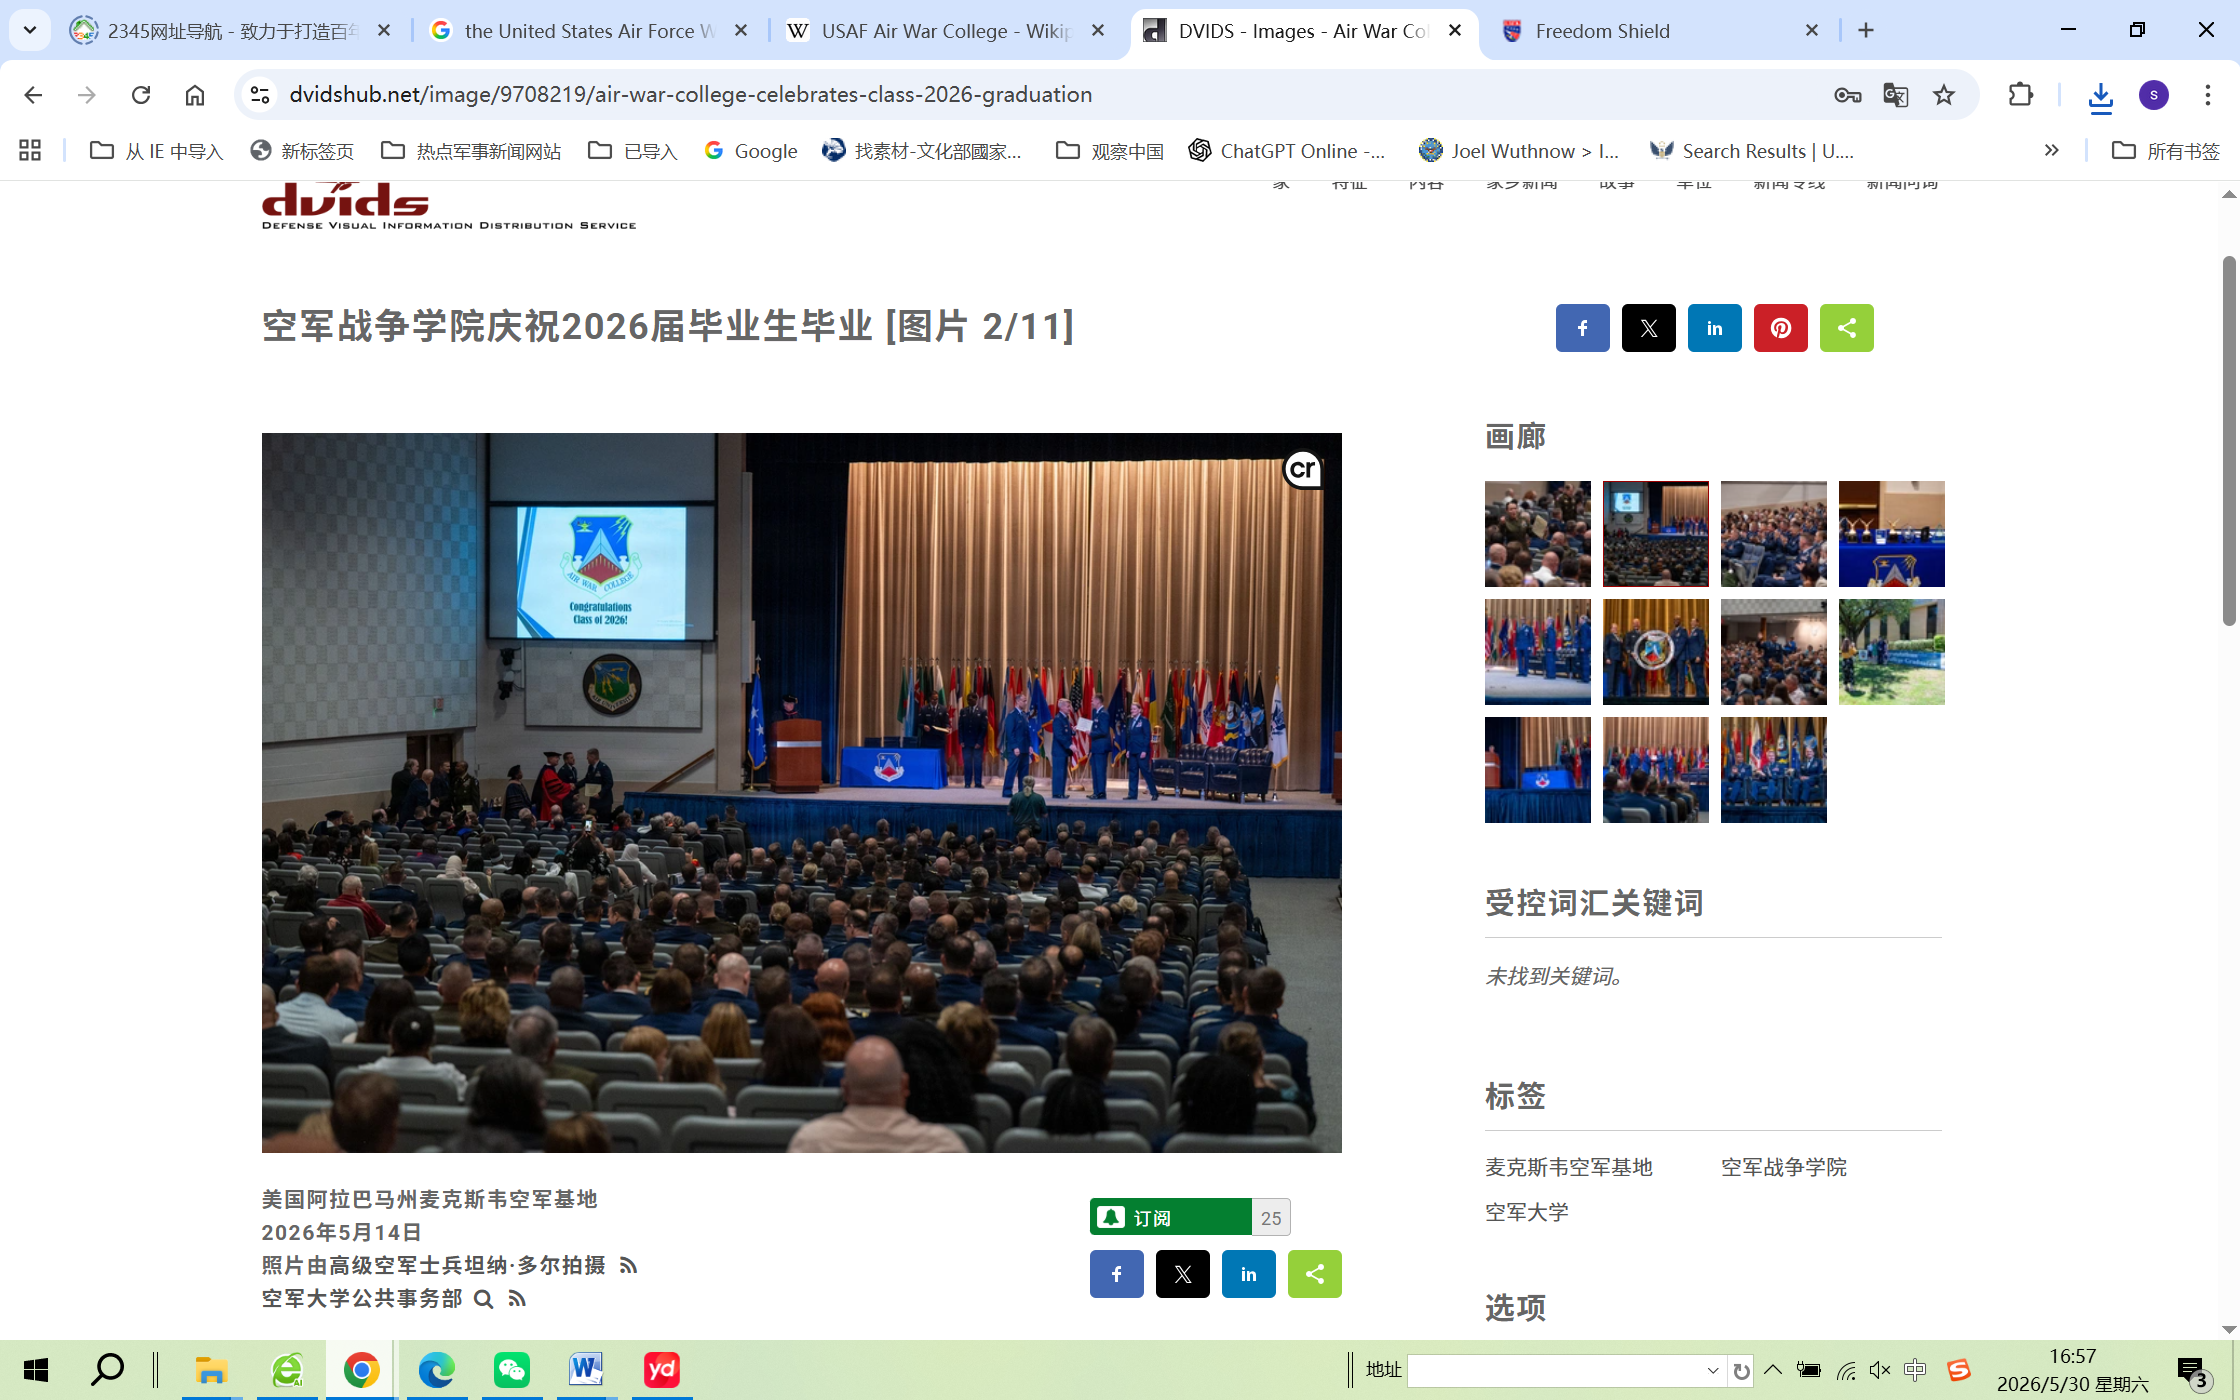Switch to Freedom Shield tab

click(1660, 31)
